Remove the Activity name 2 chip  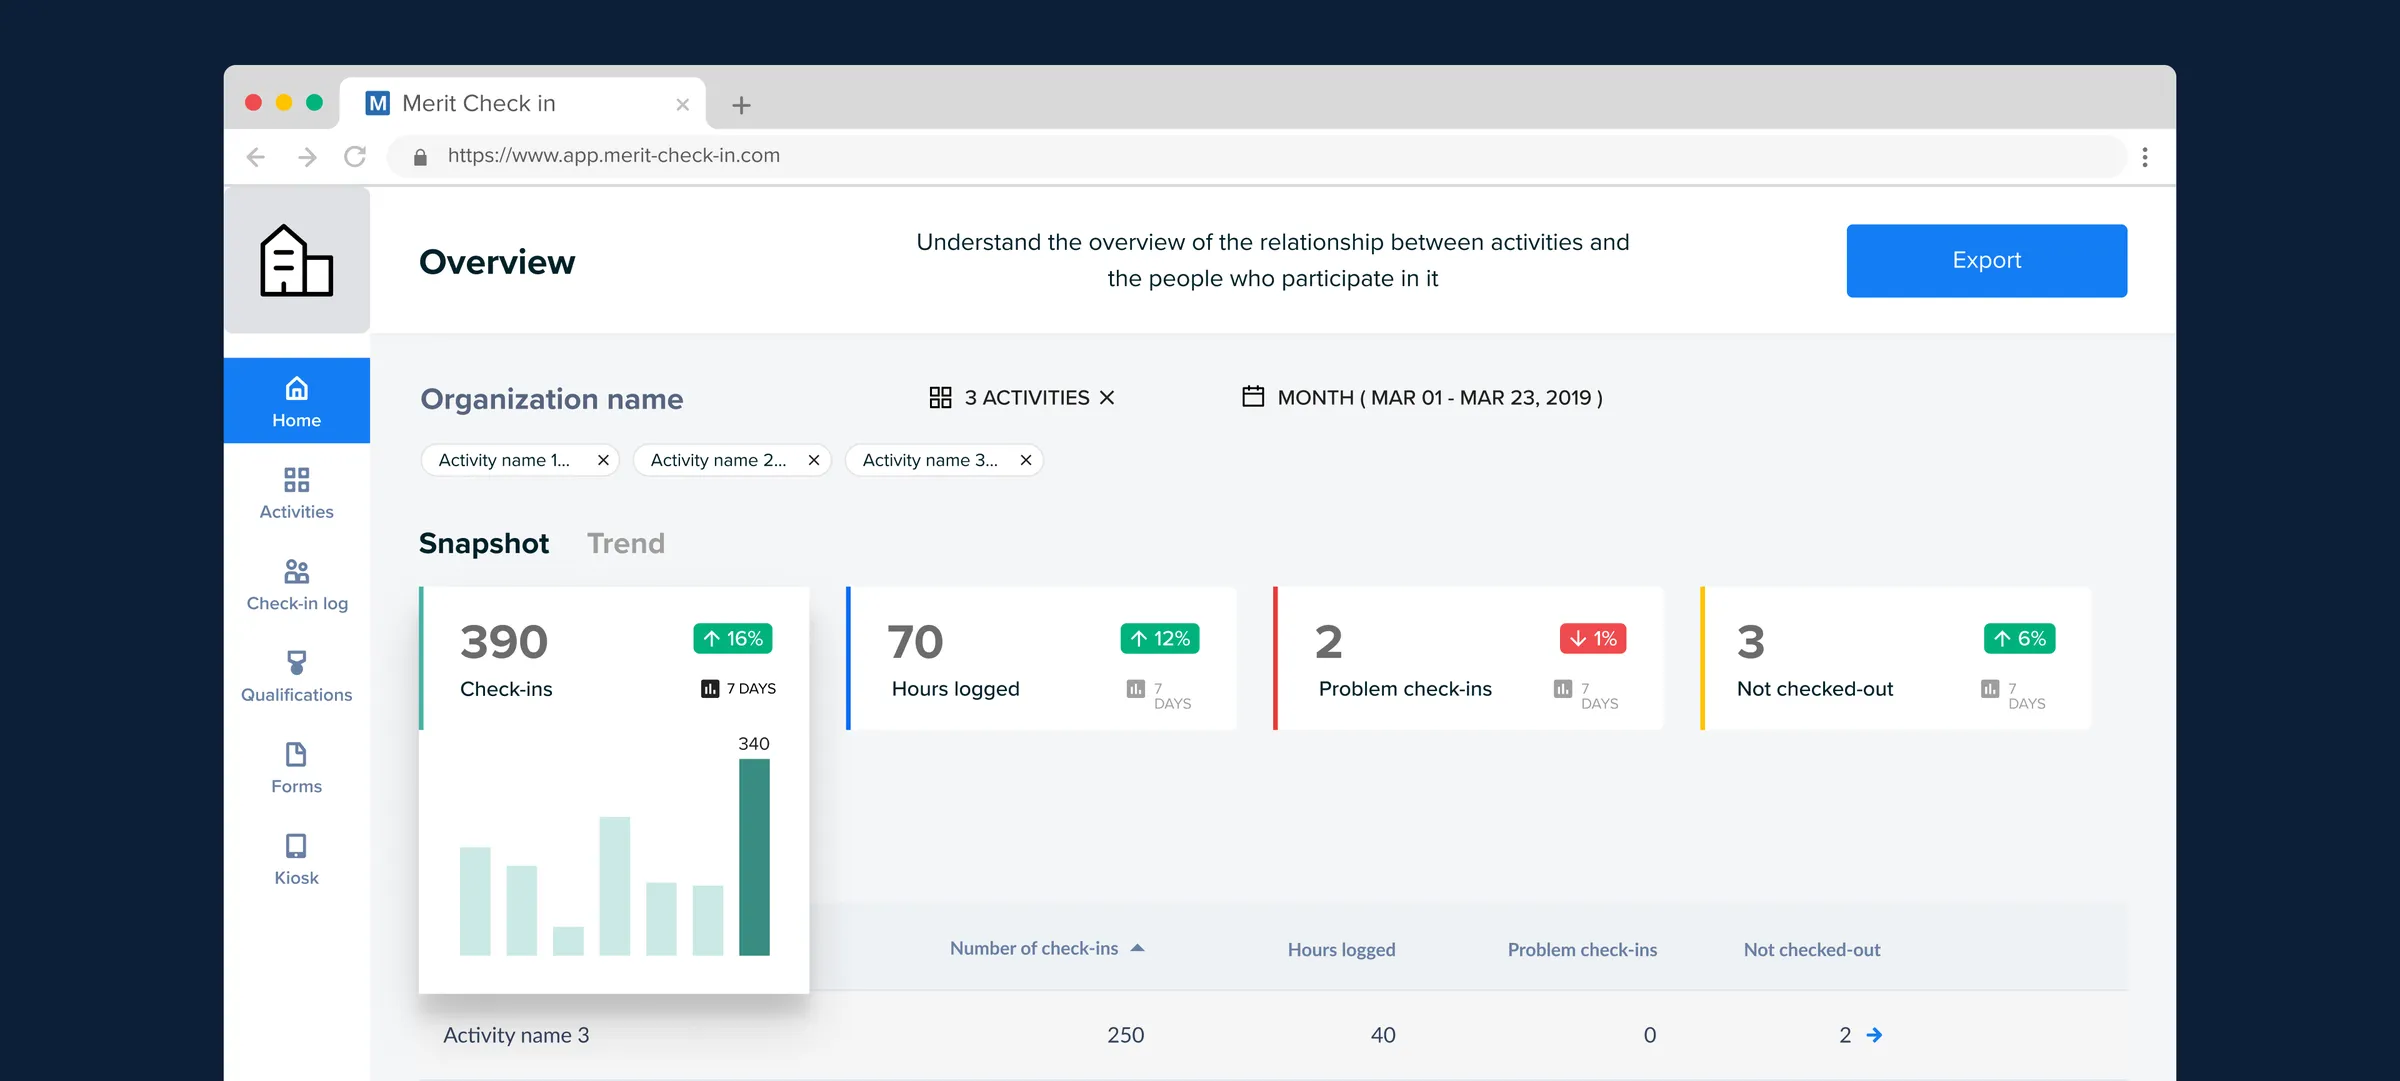tap(814, 460)
